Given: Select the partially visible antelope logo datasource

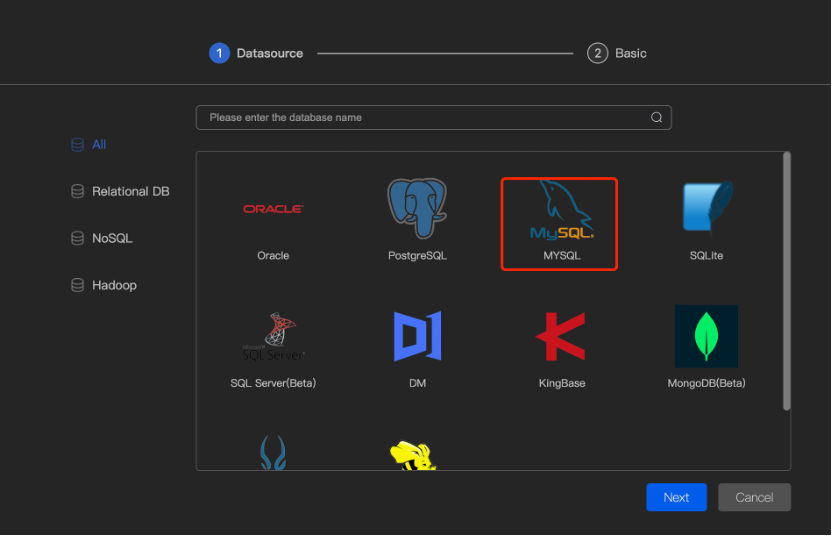Looking at the screenshot, I should pyautogui.click(x=273, y=453).
